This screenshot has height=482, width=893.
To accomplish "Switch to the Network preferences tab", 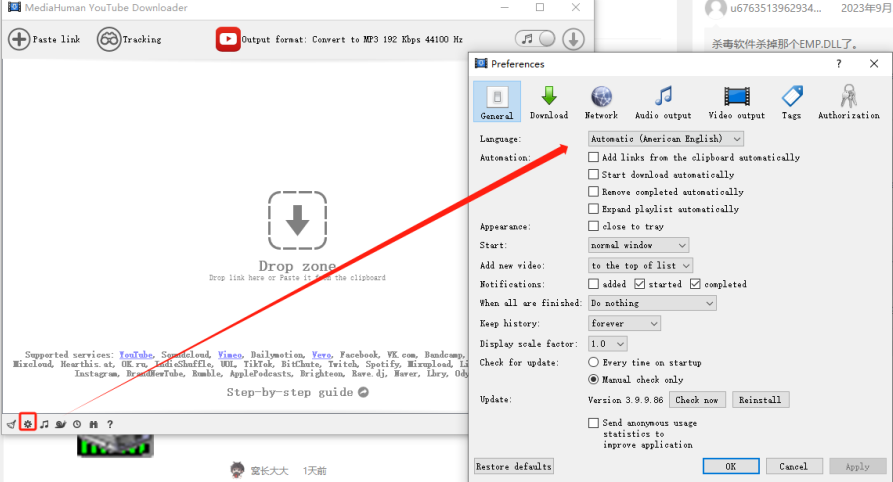I will coord(601,101).
